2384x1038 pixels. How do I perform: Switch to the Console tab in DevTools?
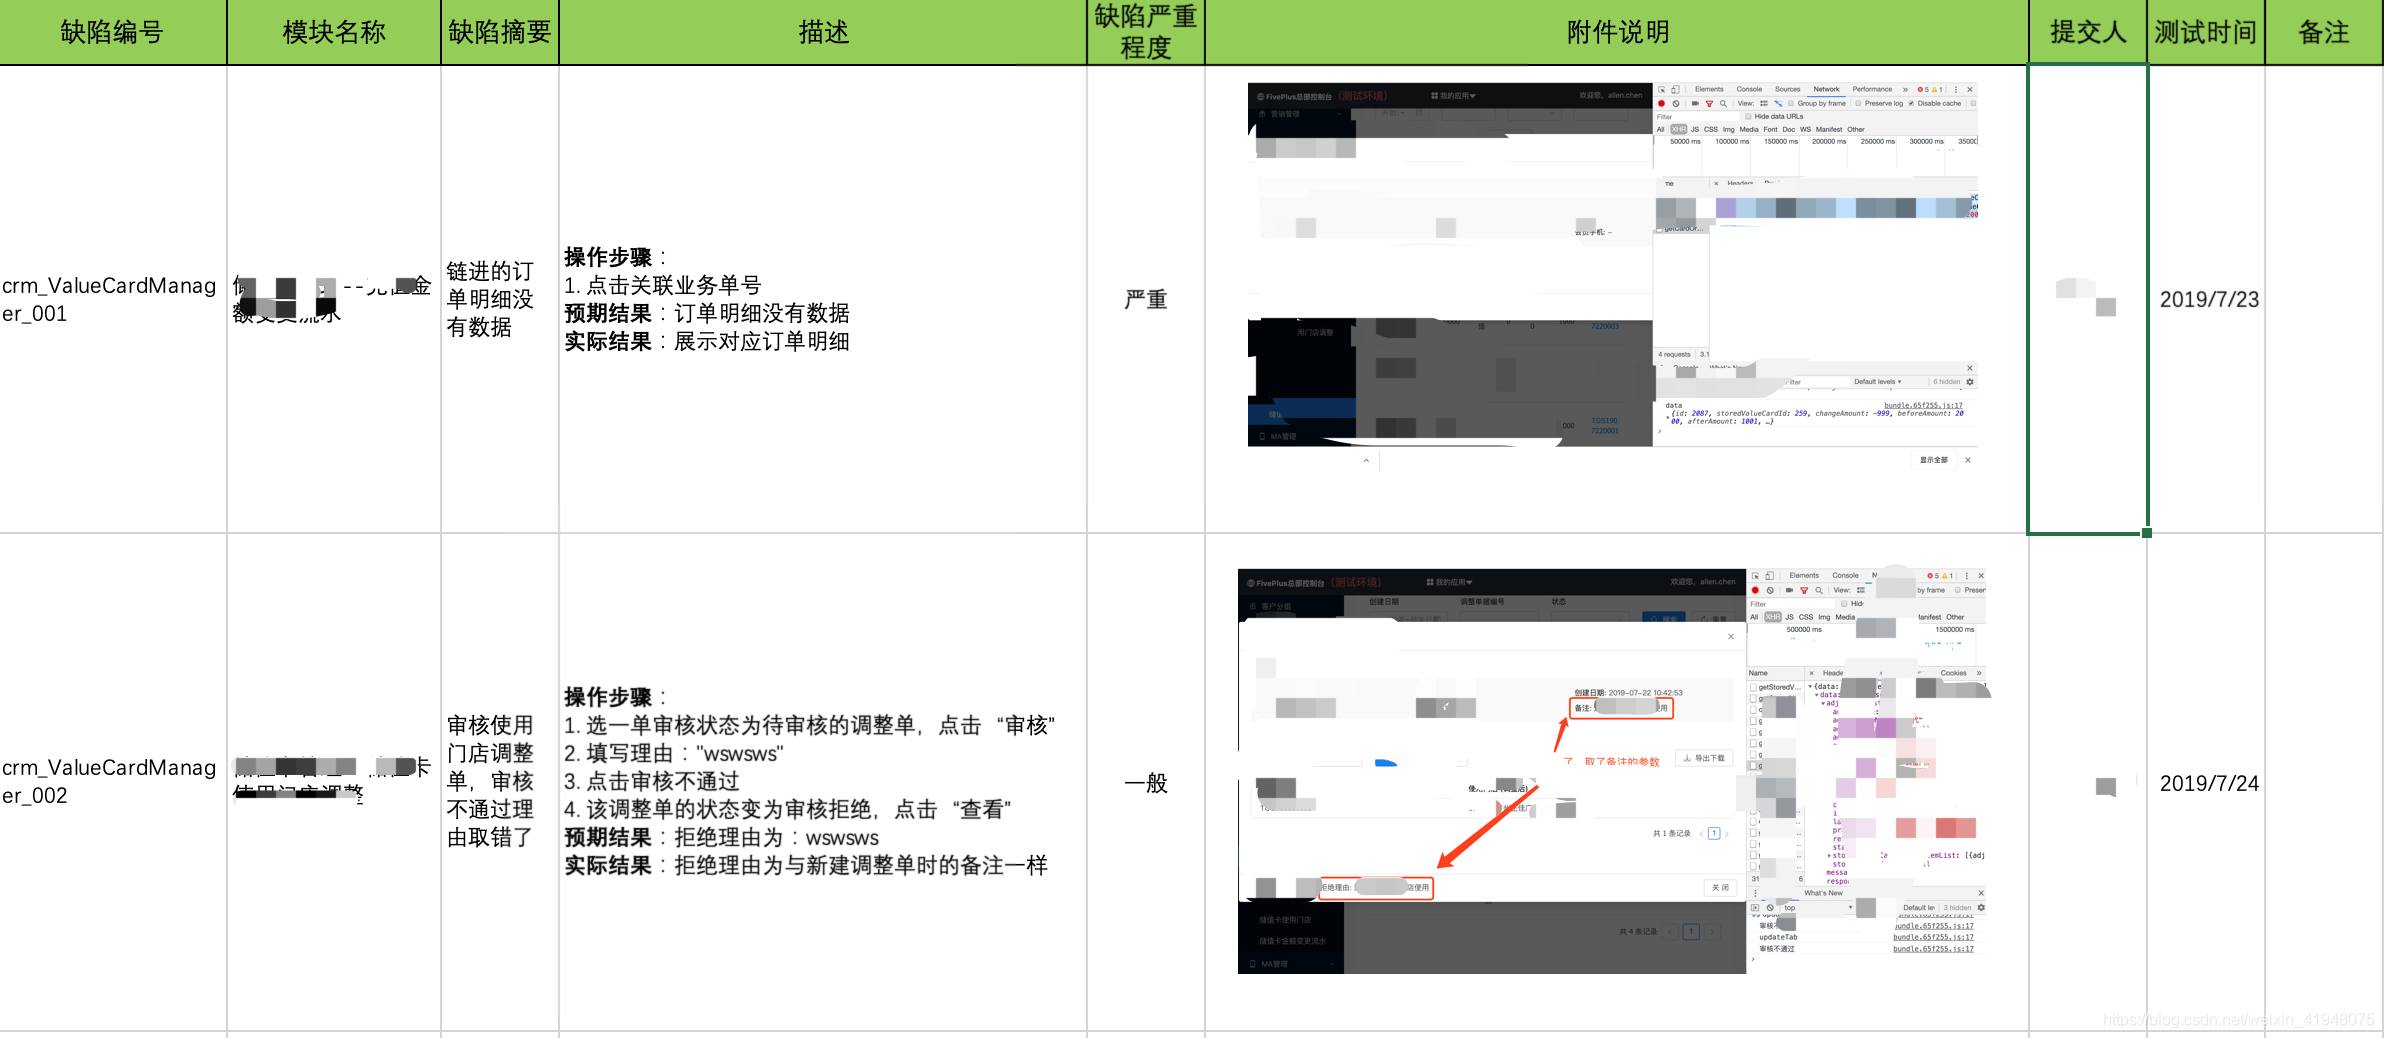[x=1749, y=89]
